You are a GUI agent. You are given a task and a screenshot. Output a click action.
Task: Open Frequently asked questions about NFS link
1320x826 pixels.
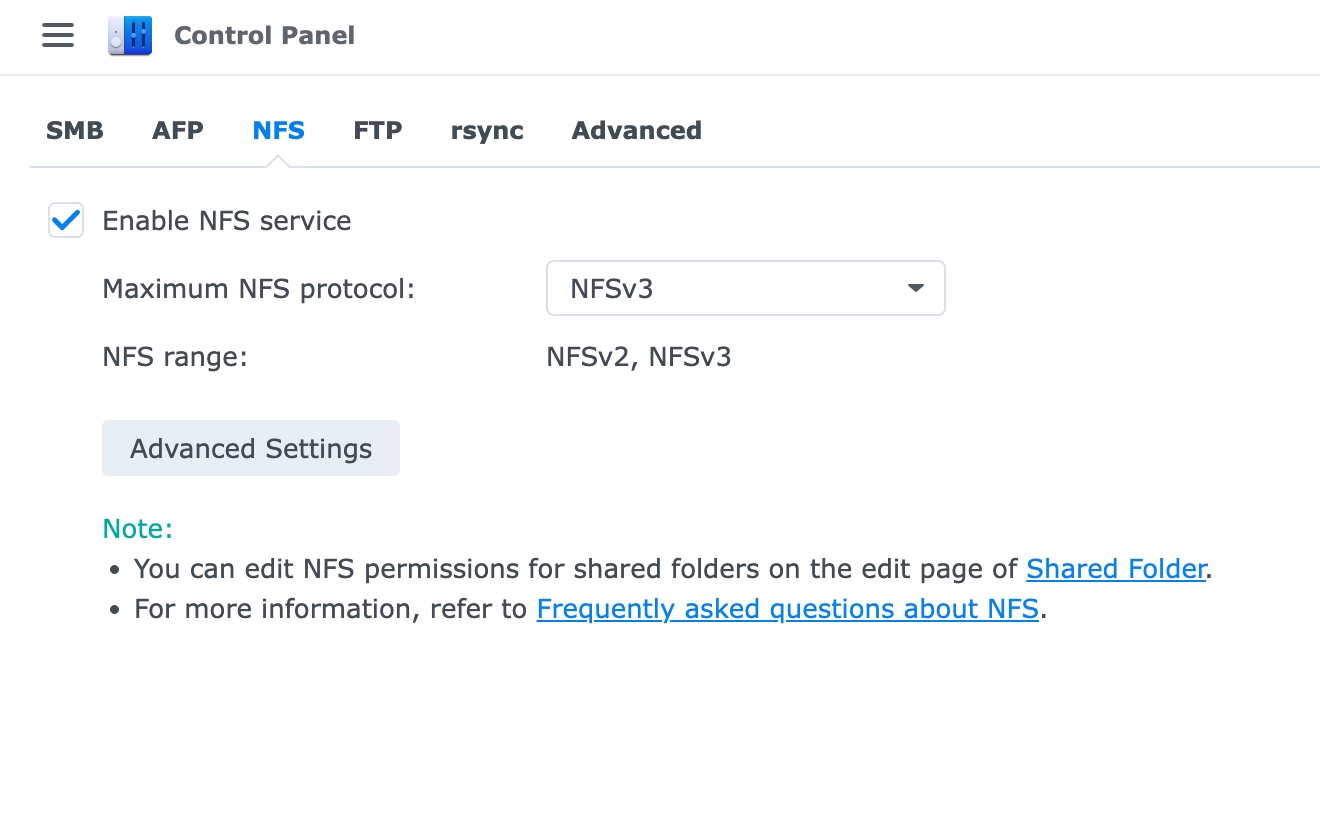pos(788,609)
